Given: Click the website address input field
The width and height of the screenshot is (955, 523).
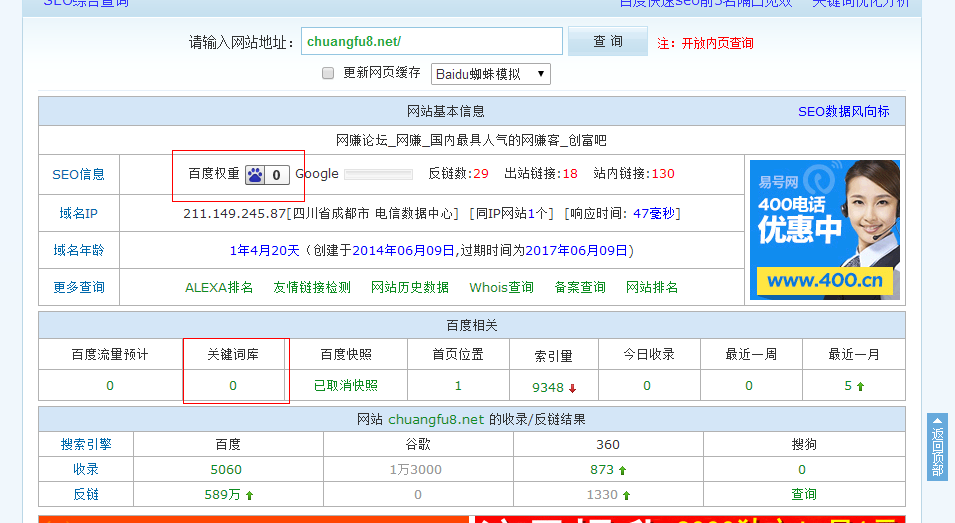Looking at the screenshot, I should tap(431, 41).
